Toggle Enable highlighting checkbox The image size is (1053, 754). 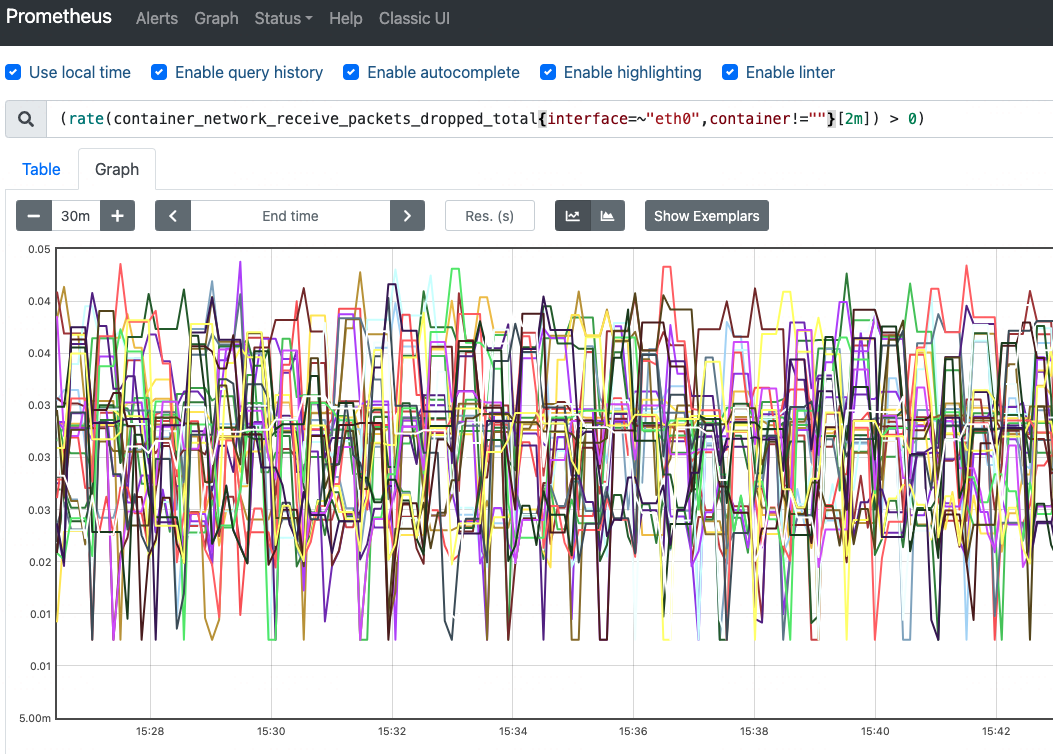click(x=548, y=72)
